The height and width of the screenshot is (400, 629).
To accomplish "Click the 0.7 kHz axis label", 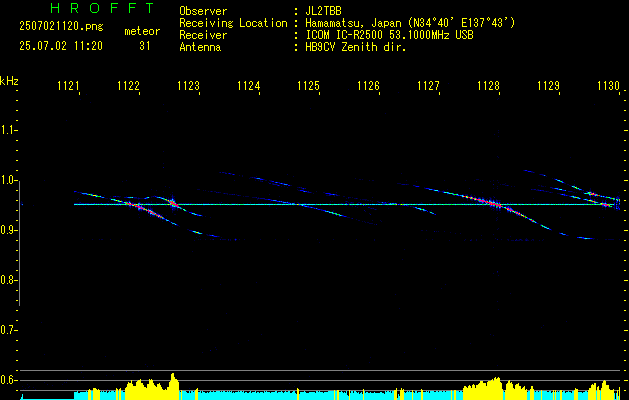I will click(8, 330).
